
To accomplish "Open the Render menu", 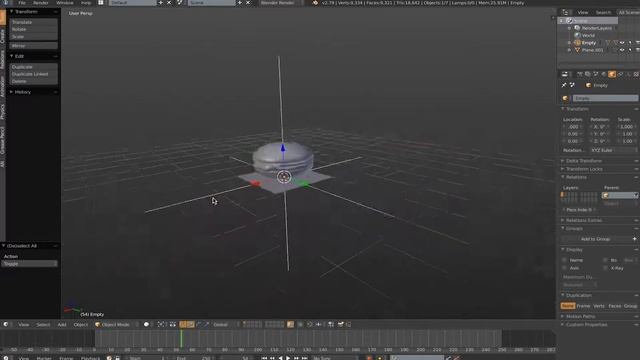I will pos(41,3).
